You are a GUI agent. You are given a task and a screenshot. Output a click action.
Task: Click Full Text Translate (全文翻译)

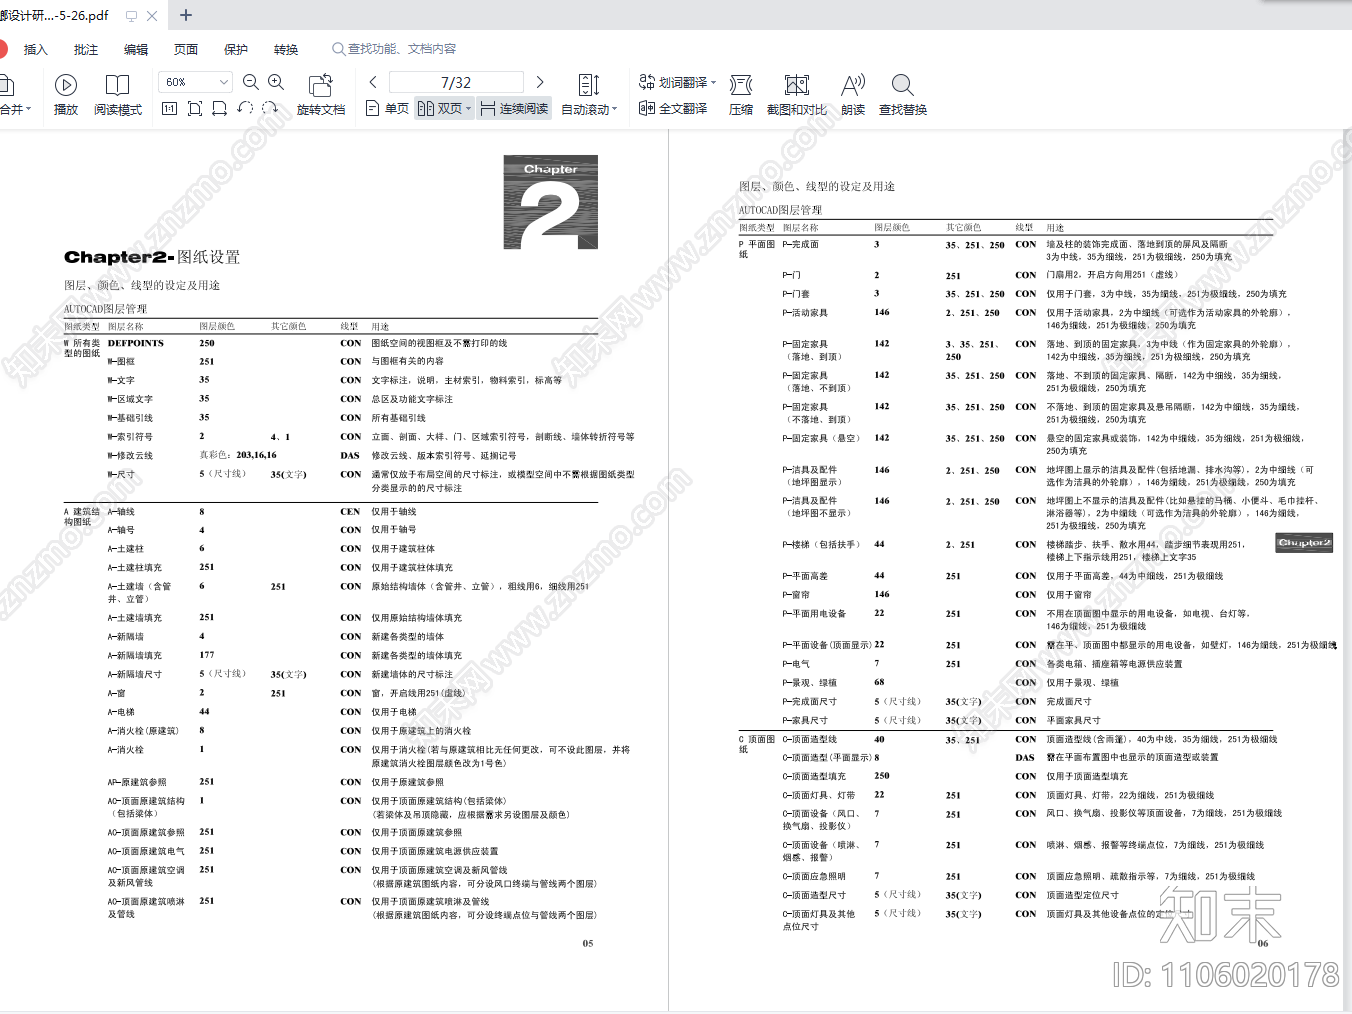pos(673,108)
